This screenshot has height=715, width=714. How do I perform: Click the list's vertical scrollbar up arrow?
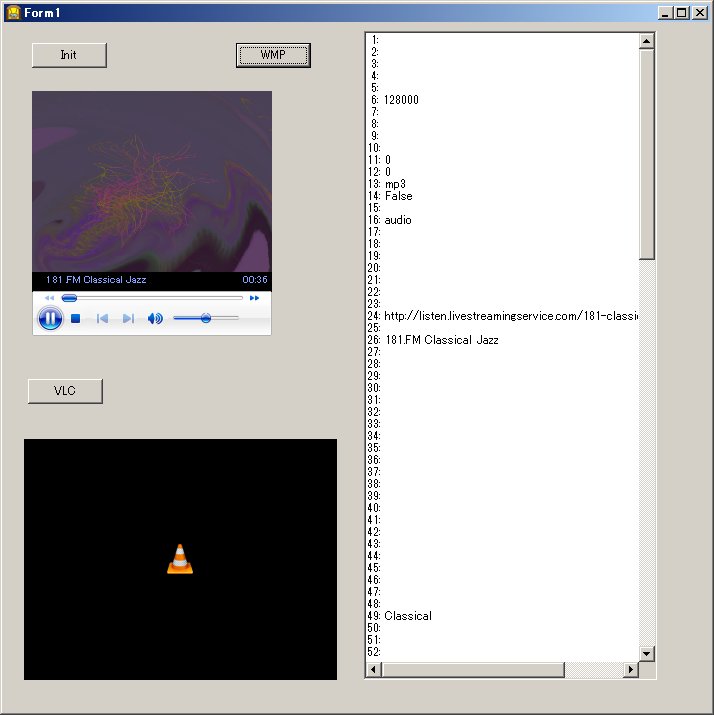point(647,41)
